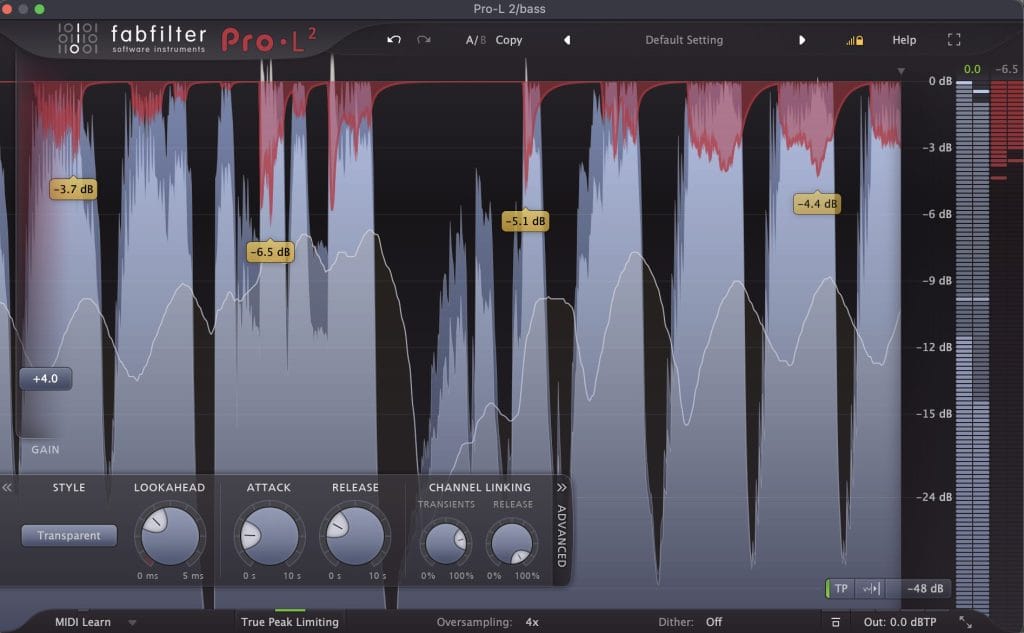Click the red gain reduction meter
Screen dimensions: 1024x633
[1007, 129]
